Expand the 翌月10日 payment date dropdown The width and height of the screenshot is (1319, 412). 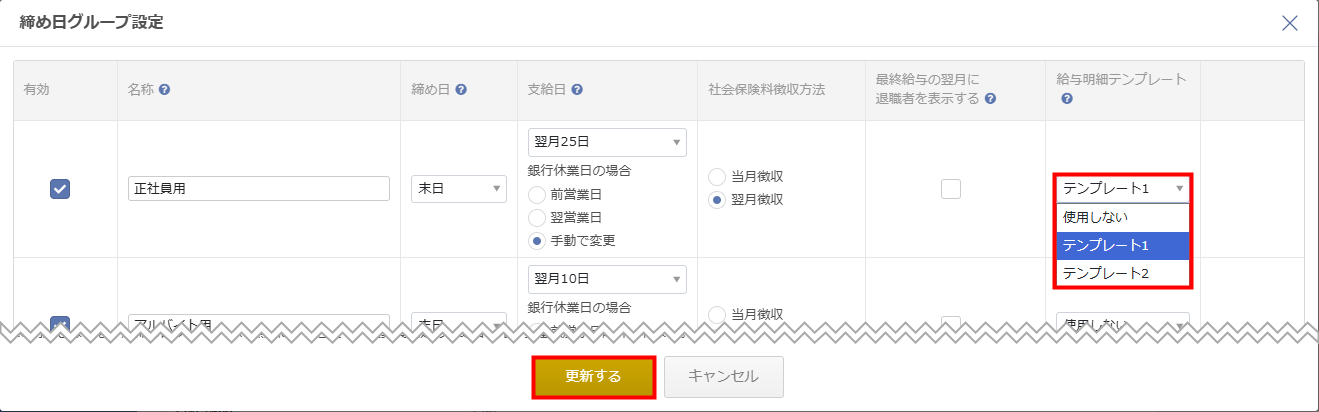606,279
